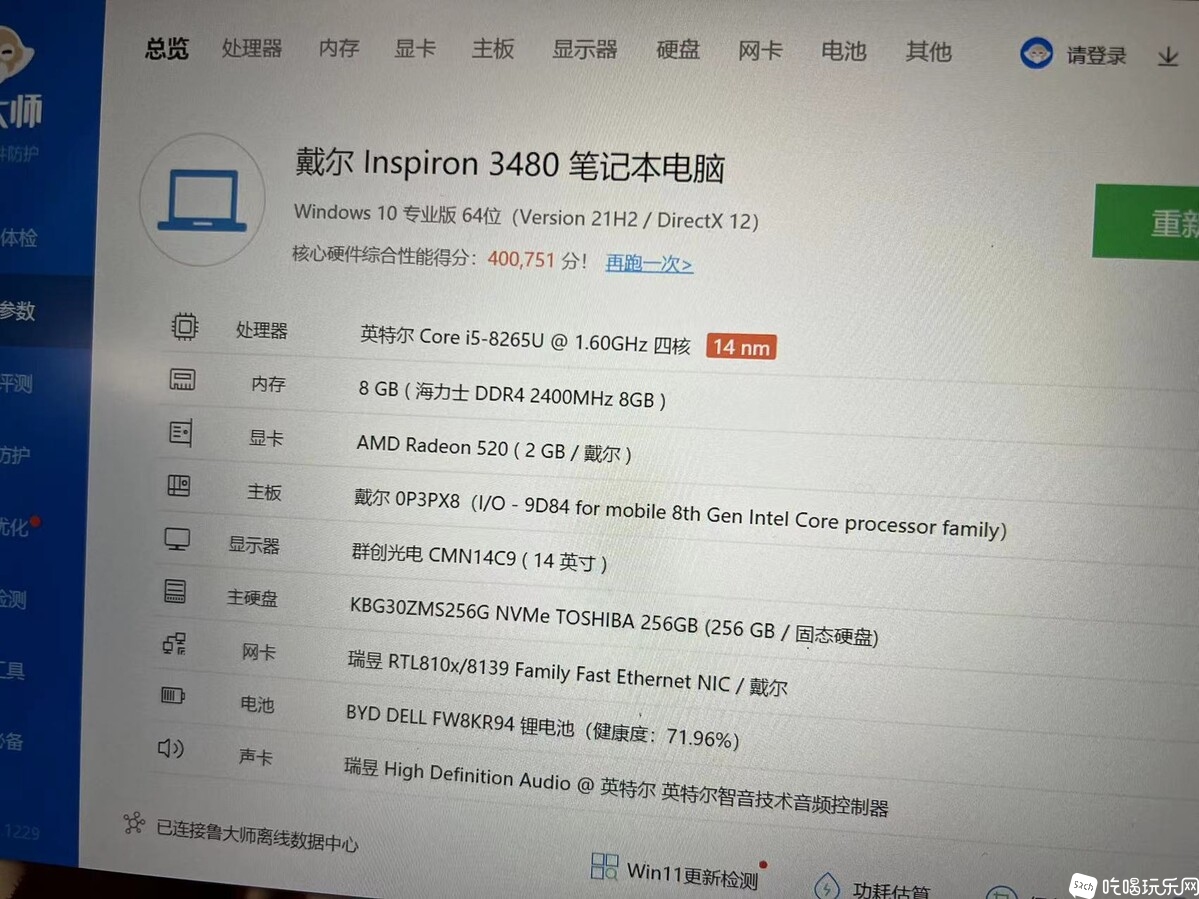Click the monitor icon beside 显示器
This screenshot has height=899, width=1199.
(177, 539)
